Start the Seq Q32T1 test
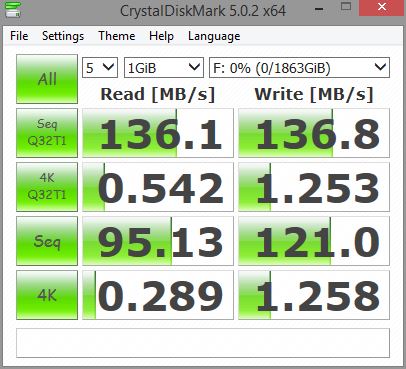Viewport: 406px width, 369px height. 47,133
